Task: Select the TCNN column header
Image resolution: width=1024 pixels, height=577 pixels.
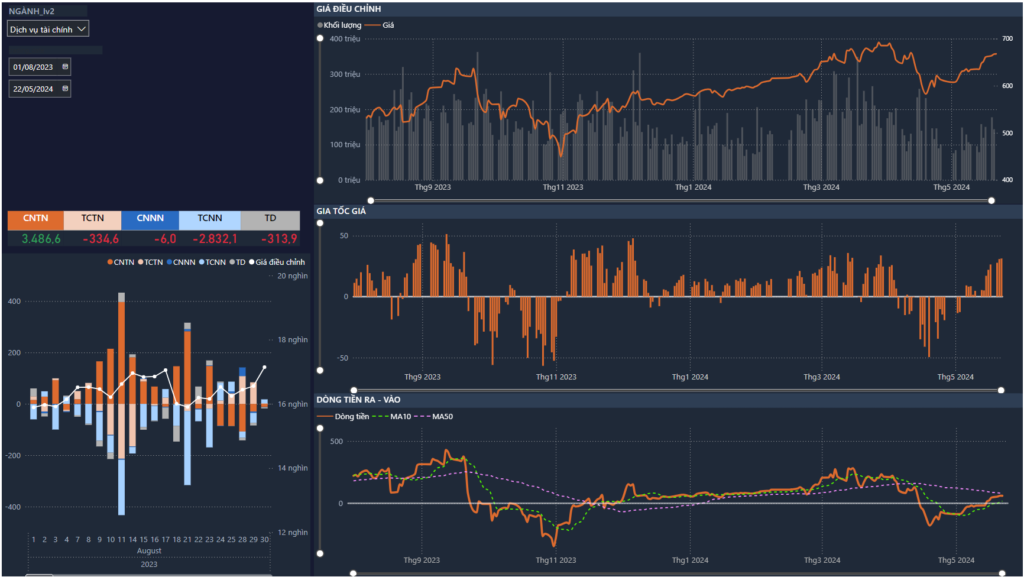Action: click(x=210, y=220)
